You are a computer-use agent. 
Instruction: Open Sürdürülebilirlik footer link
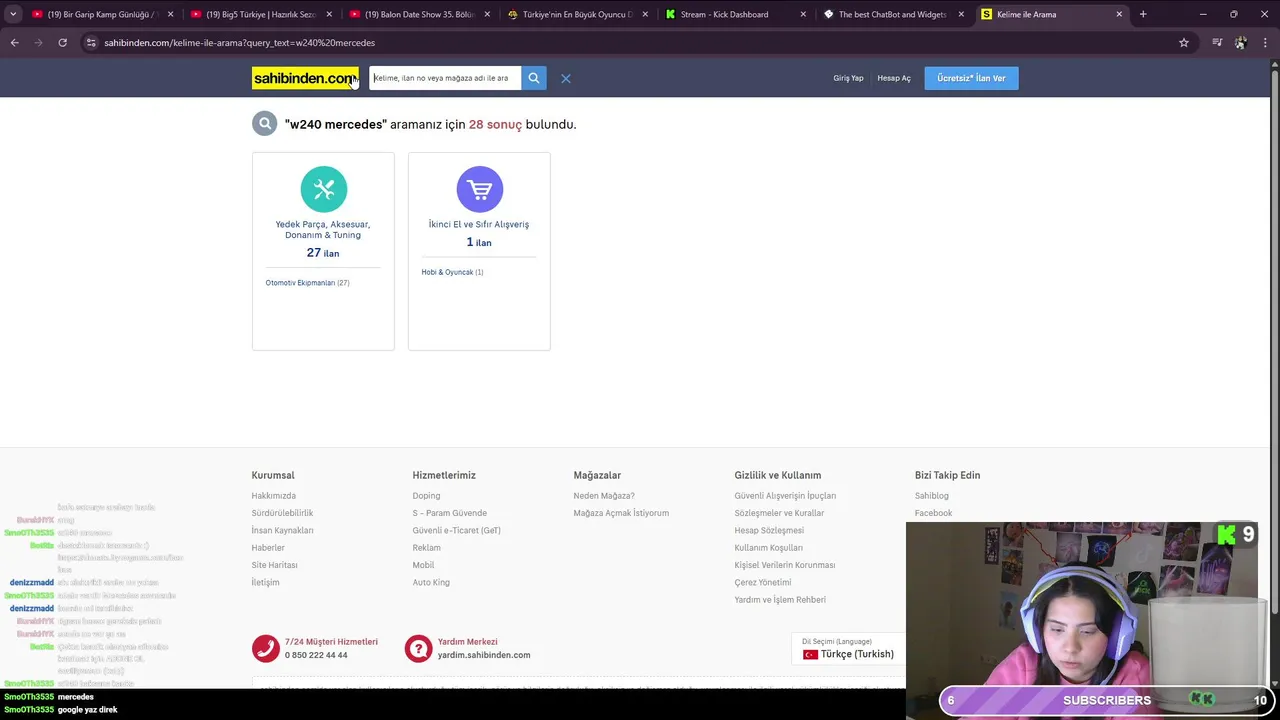pos(282,513)
